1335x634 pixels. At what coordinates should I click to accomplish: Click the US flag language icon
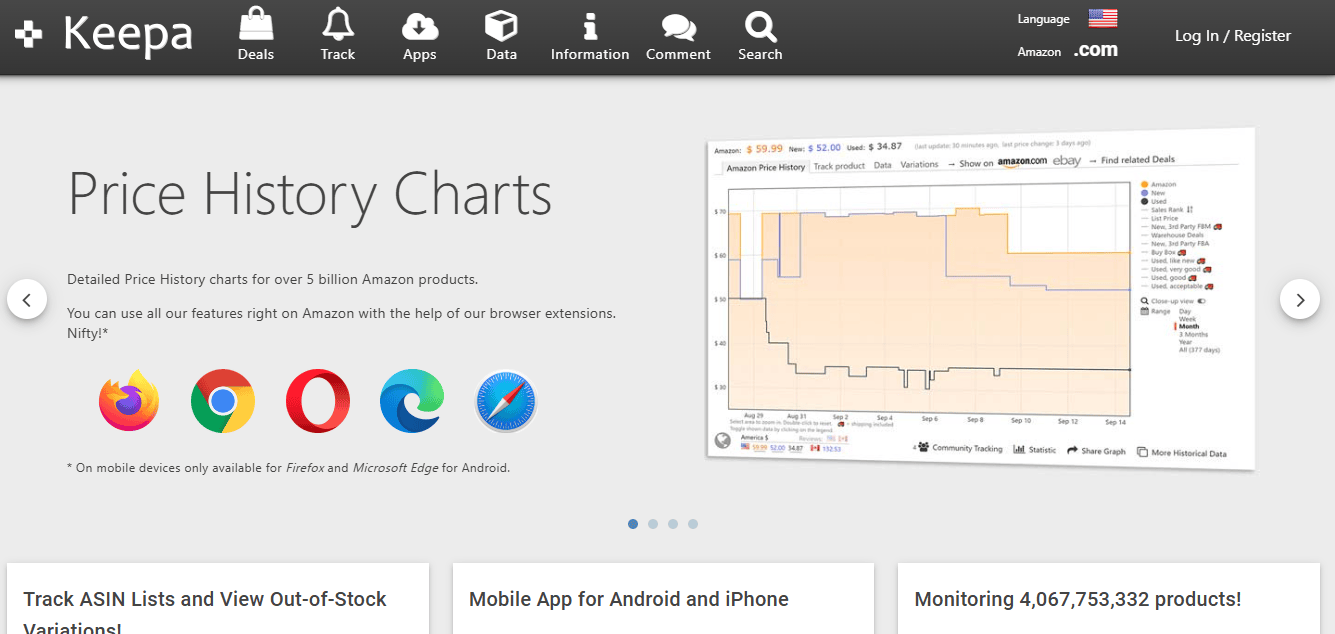1102,18
